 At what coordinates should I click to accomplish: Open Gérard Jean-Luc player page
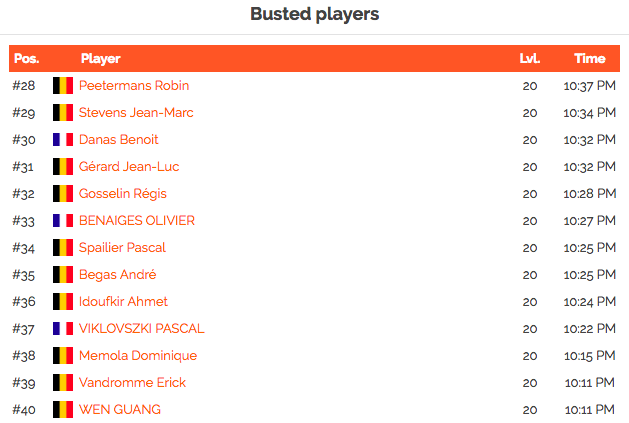(129, 167)
